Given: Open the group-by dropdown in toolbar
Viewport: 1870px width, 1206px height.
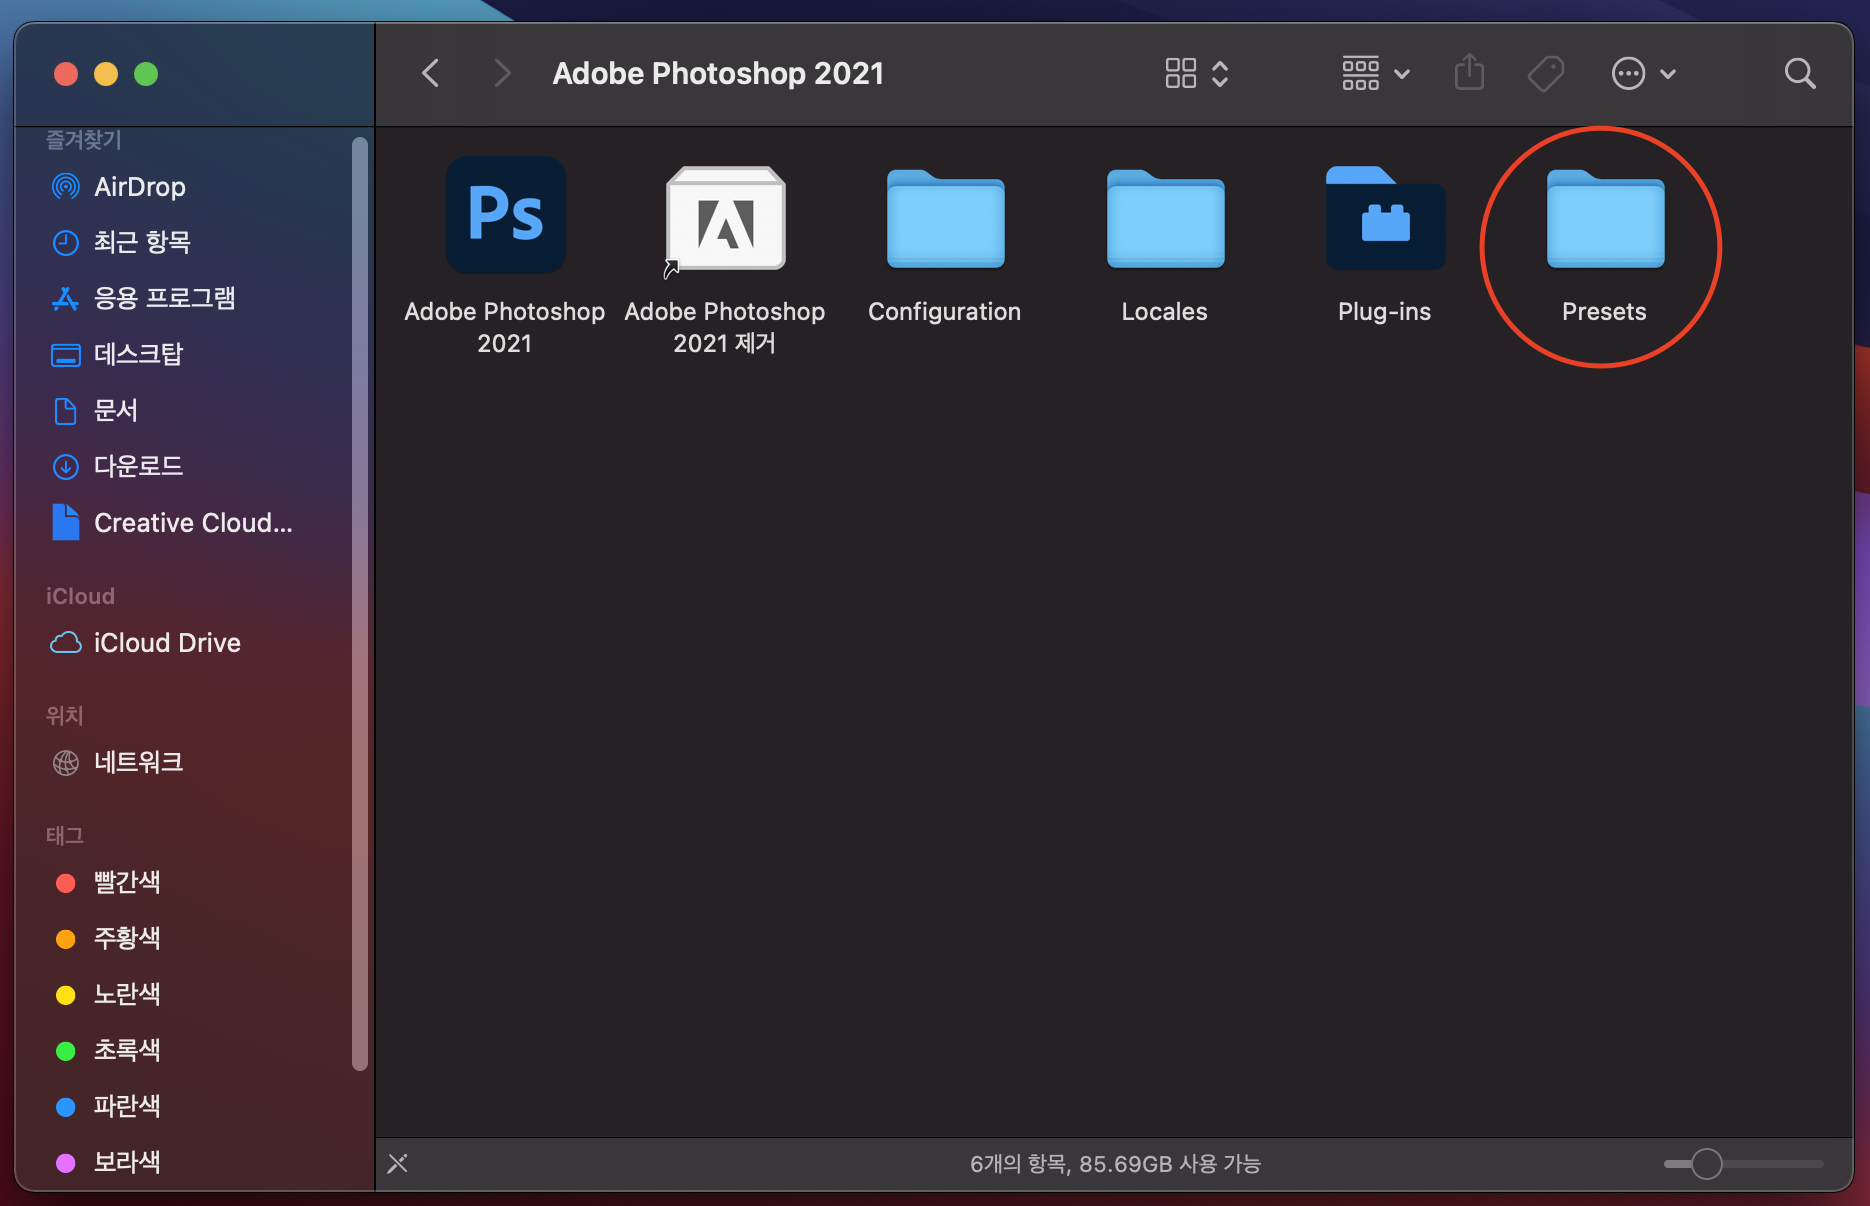Looking at the screenshot, I should pyautogui.click(x=1376, y=73).
